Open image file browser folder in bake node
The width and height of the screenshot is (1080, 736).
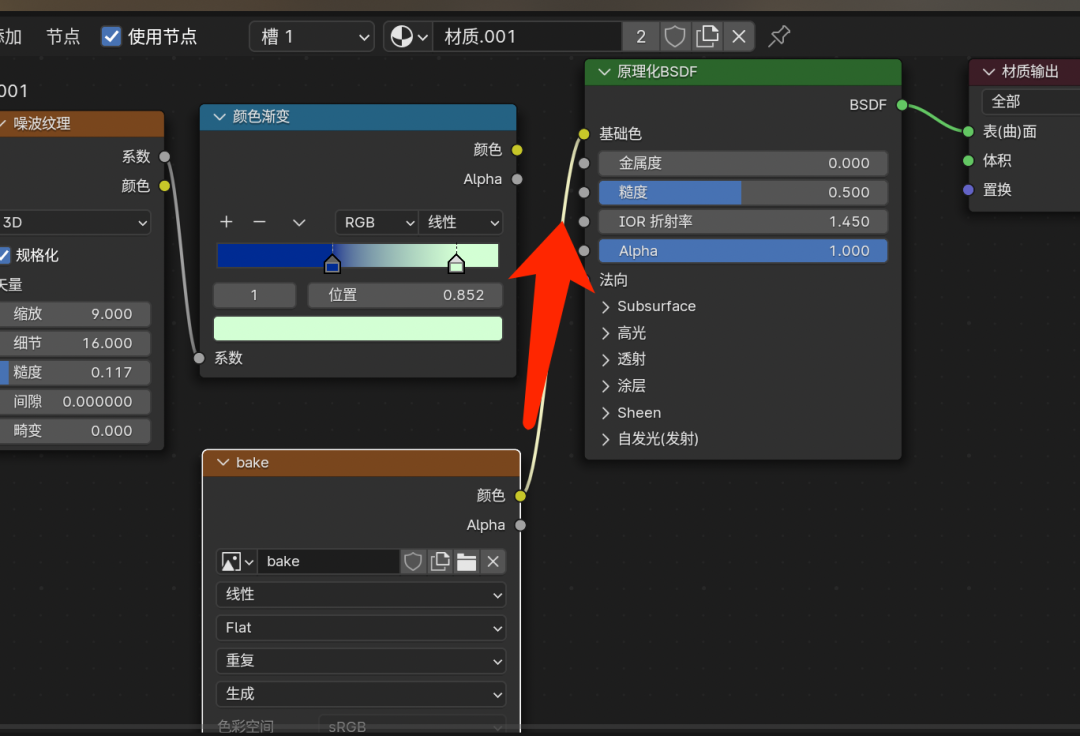click(466, 561)
